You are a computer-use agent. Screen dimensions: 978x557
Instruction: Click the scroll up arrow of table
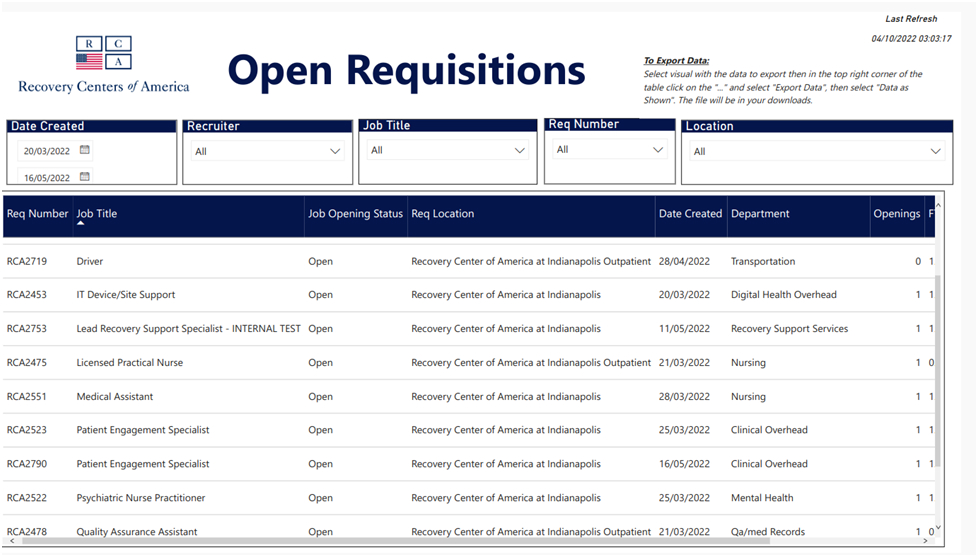point(937,204)
